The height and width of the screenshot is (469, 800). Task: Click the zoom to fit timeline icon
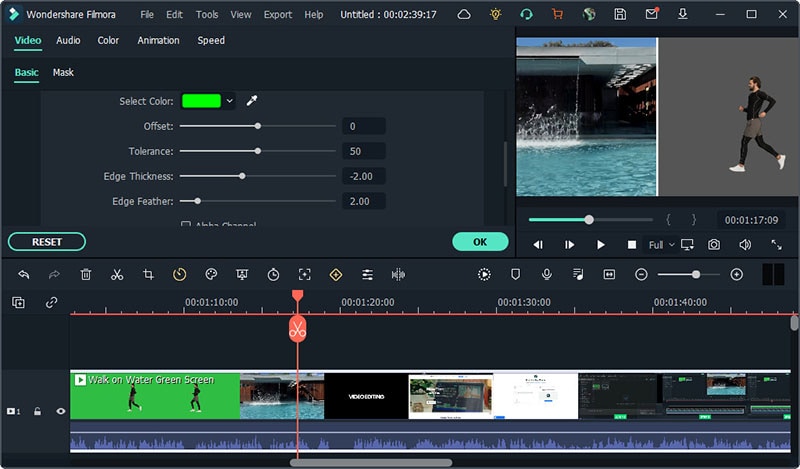tap(609, 275)
